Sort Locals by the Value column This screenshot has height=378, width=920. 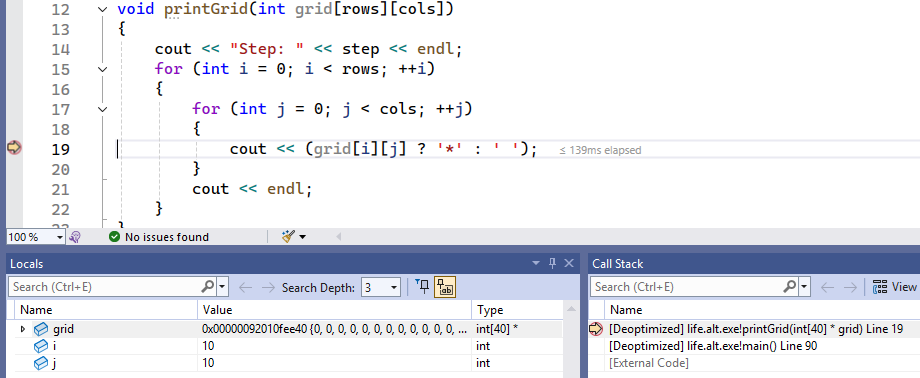coord(334,310)
